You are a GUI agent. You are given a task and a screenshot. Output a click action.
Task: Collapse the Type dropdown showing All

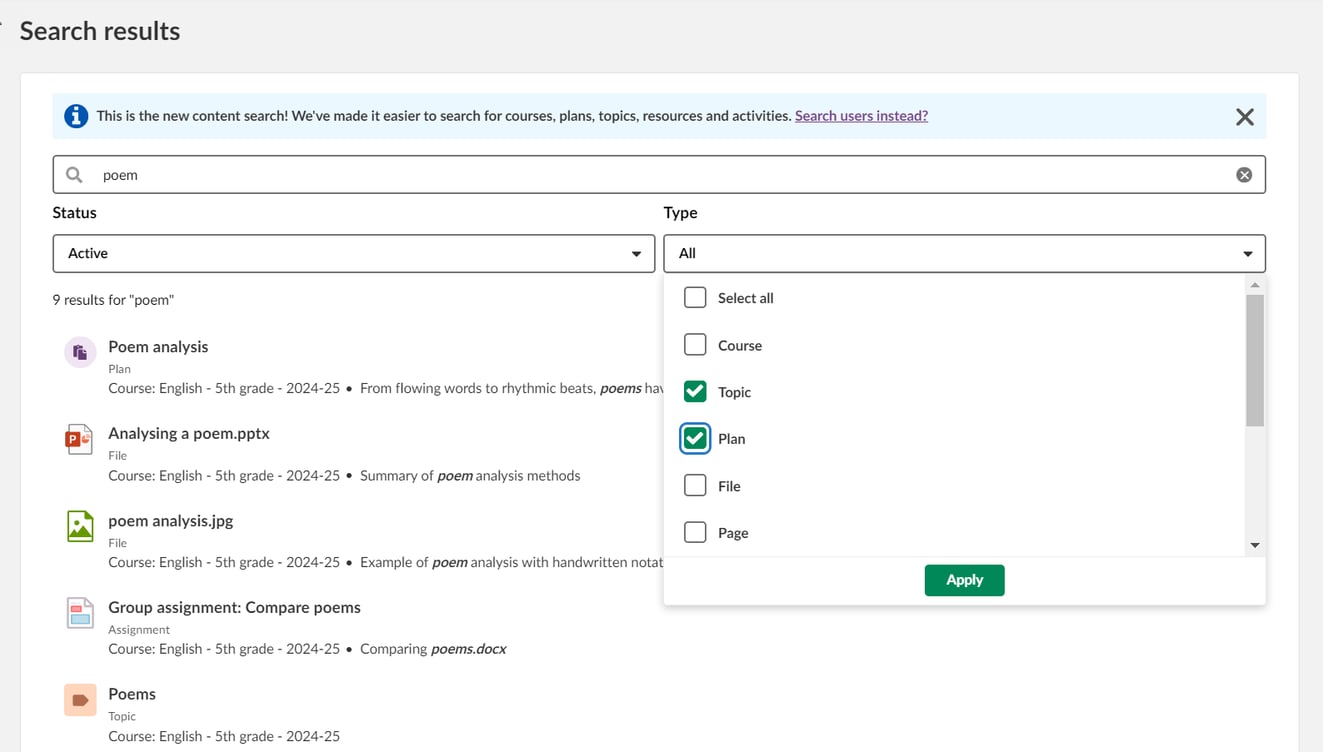[964, 254]
